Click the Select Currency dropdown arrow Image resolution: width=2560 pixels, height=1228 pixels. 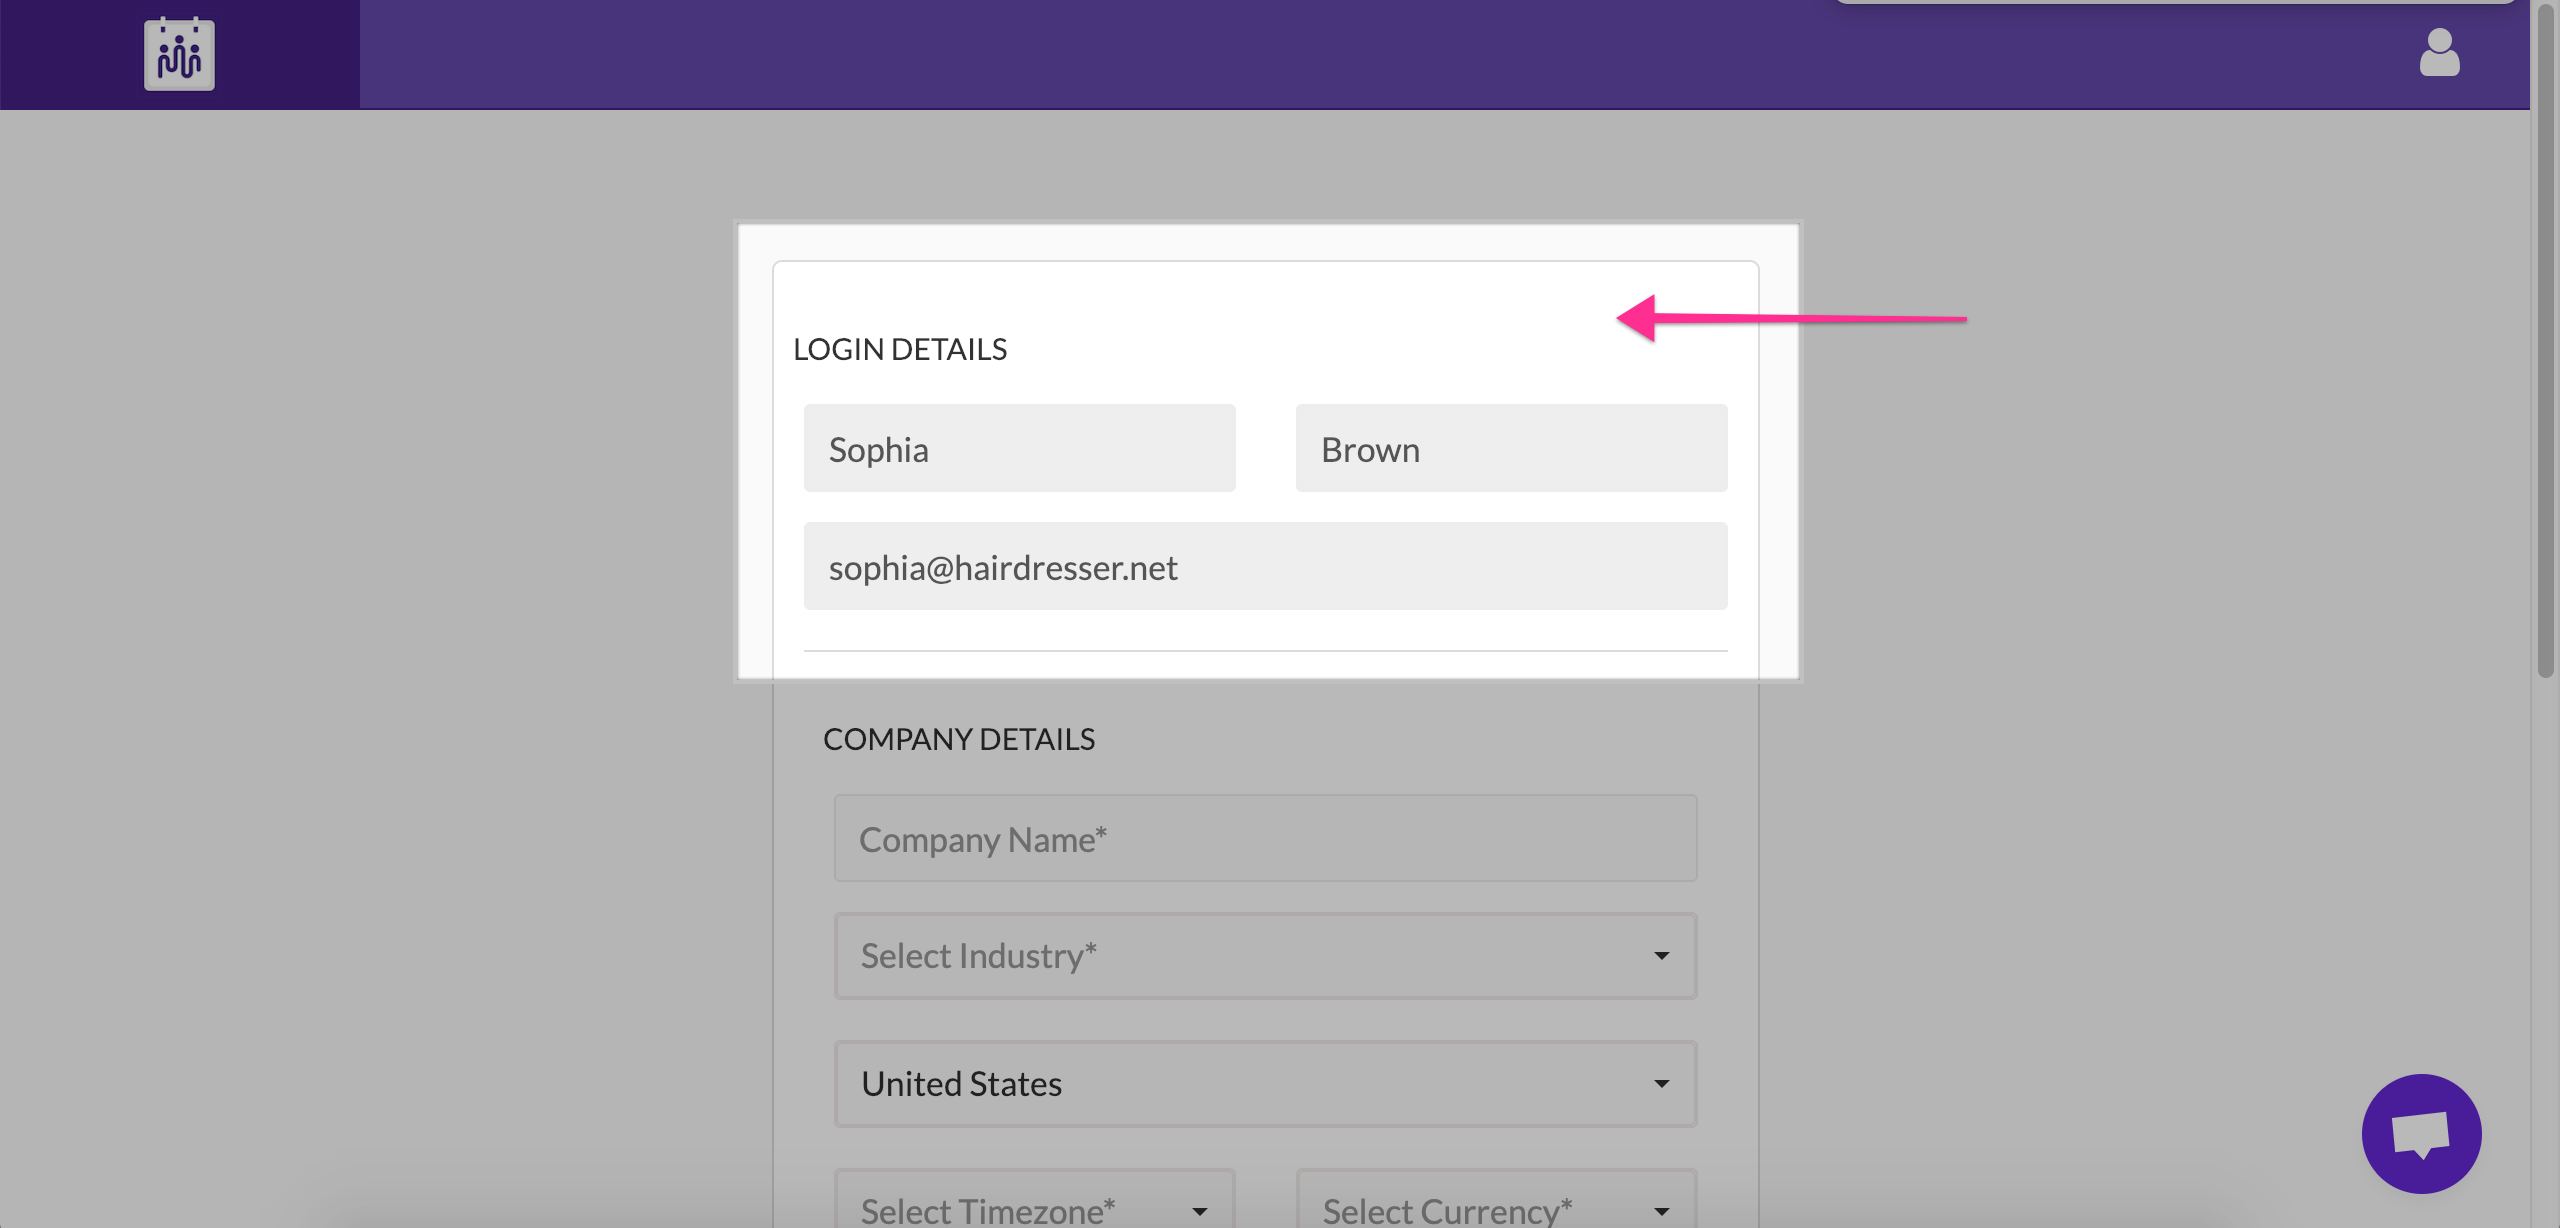click(1661, 1211)
